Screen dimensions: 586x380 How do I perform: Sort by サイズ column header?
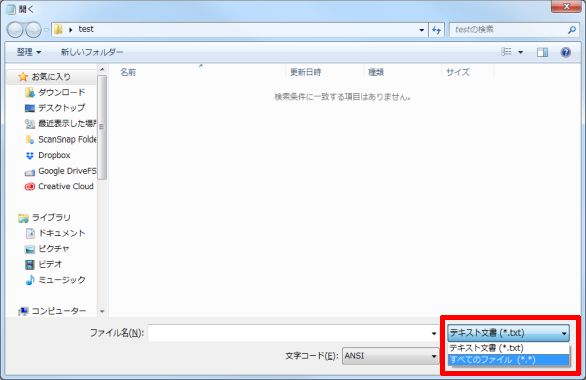[458, 72]
